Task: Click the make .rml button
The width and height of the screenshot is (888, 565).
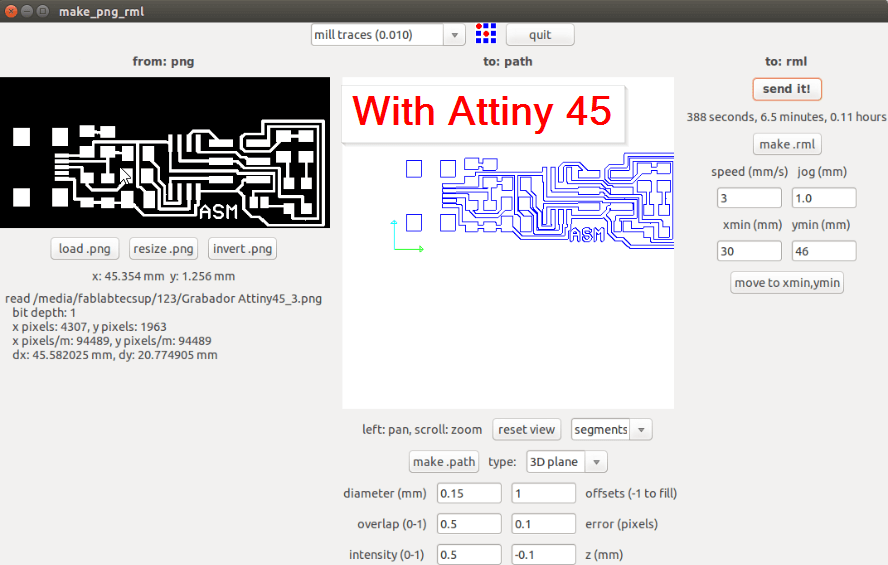Action: [787, 144]
